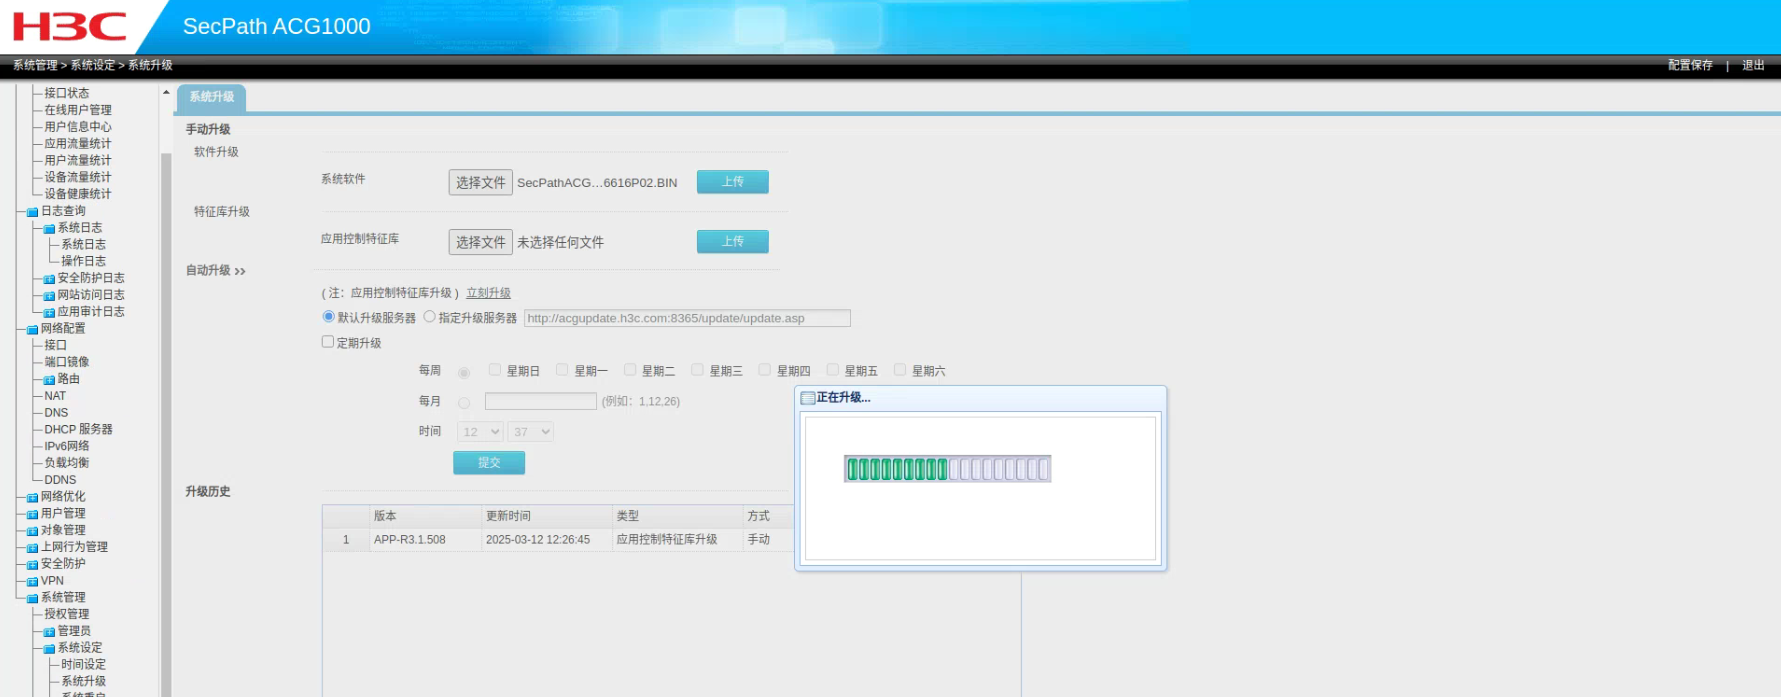Click the monthly dates input field
Image resolution: width=1781 pixels, height=697 pixels.
(541, 401)
